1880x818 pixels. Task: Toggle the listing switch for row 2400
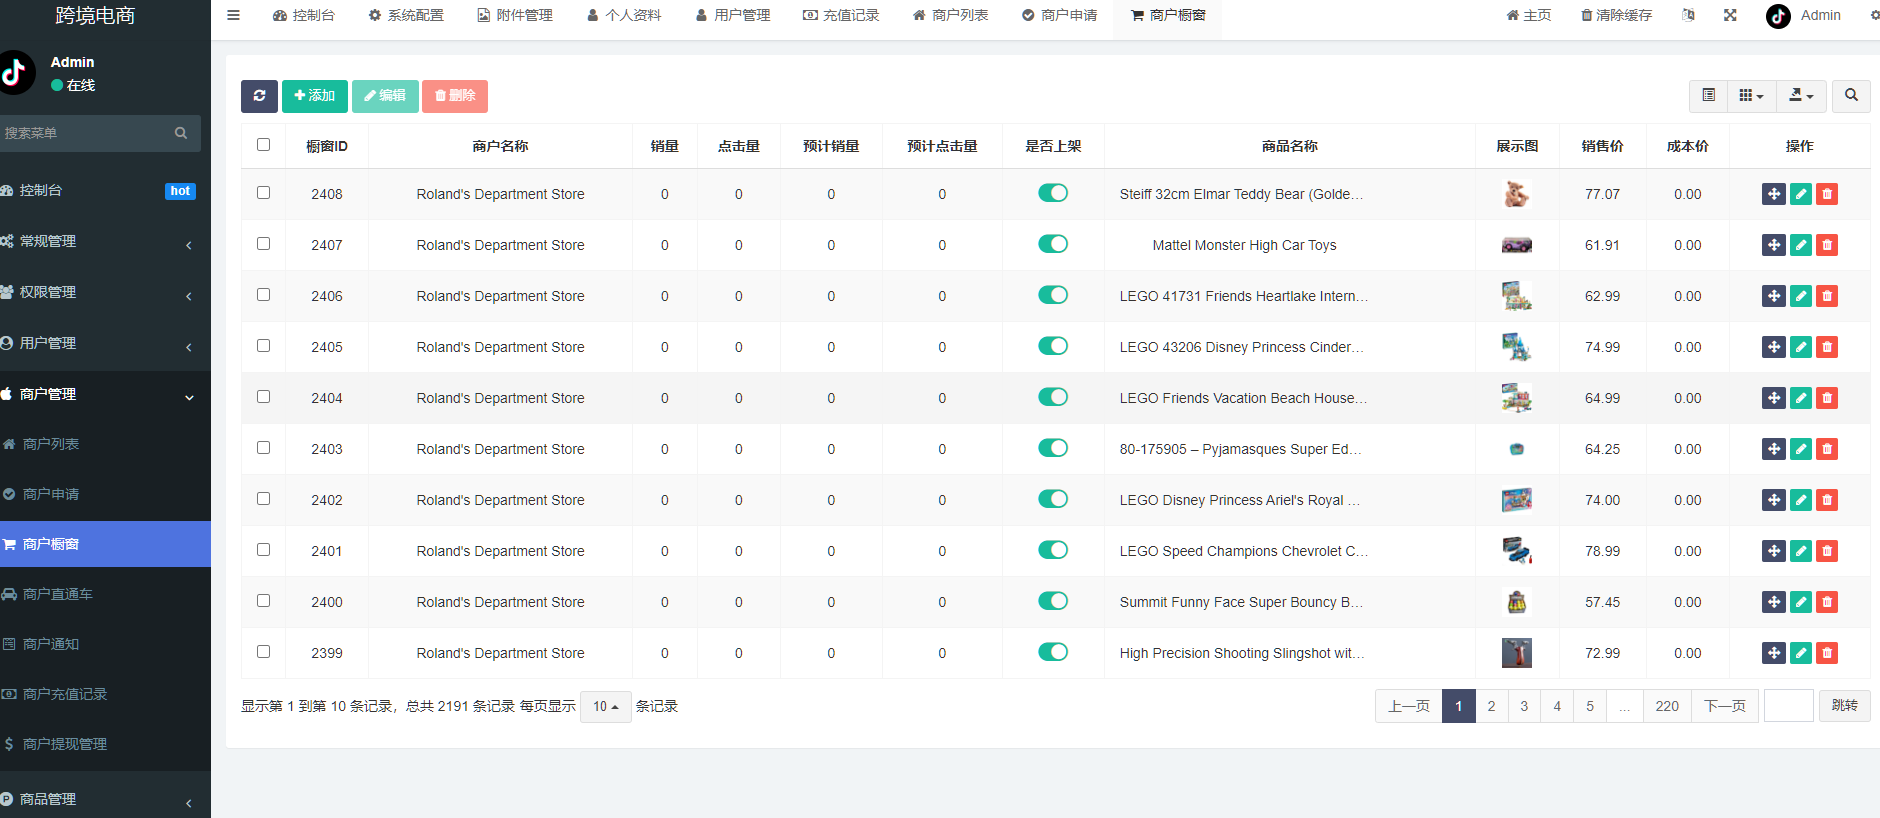tap(1053, 601)
